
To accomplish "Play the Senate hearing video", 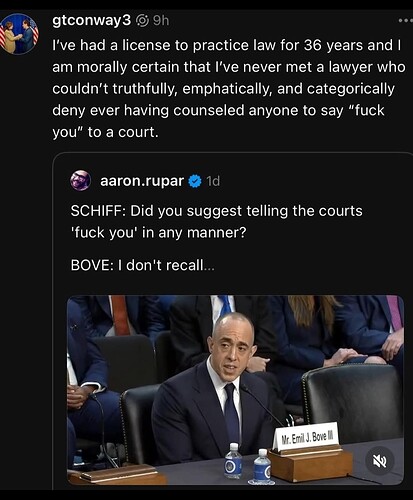I will click(x=235, y=390).
